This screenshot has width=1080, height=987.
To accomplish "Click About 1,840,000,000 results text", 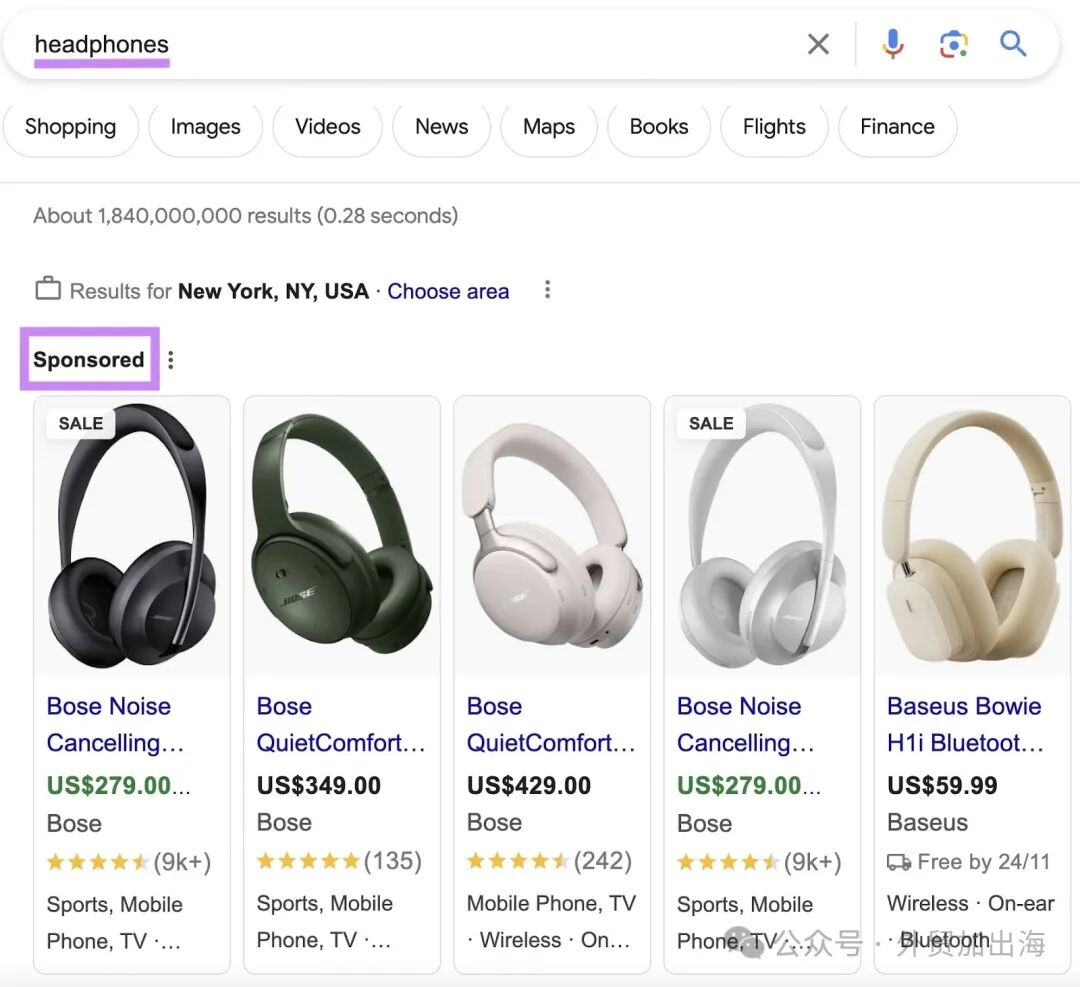I will (x=245, y=216).
